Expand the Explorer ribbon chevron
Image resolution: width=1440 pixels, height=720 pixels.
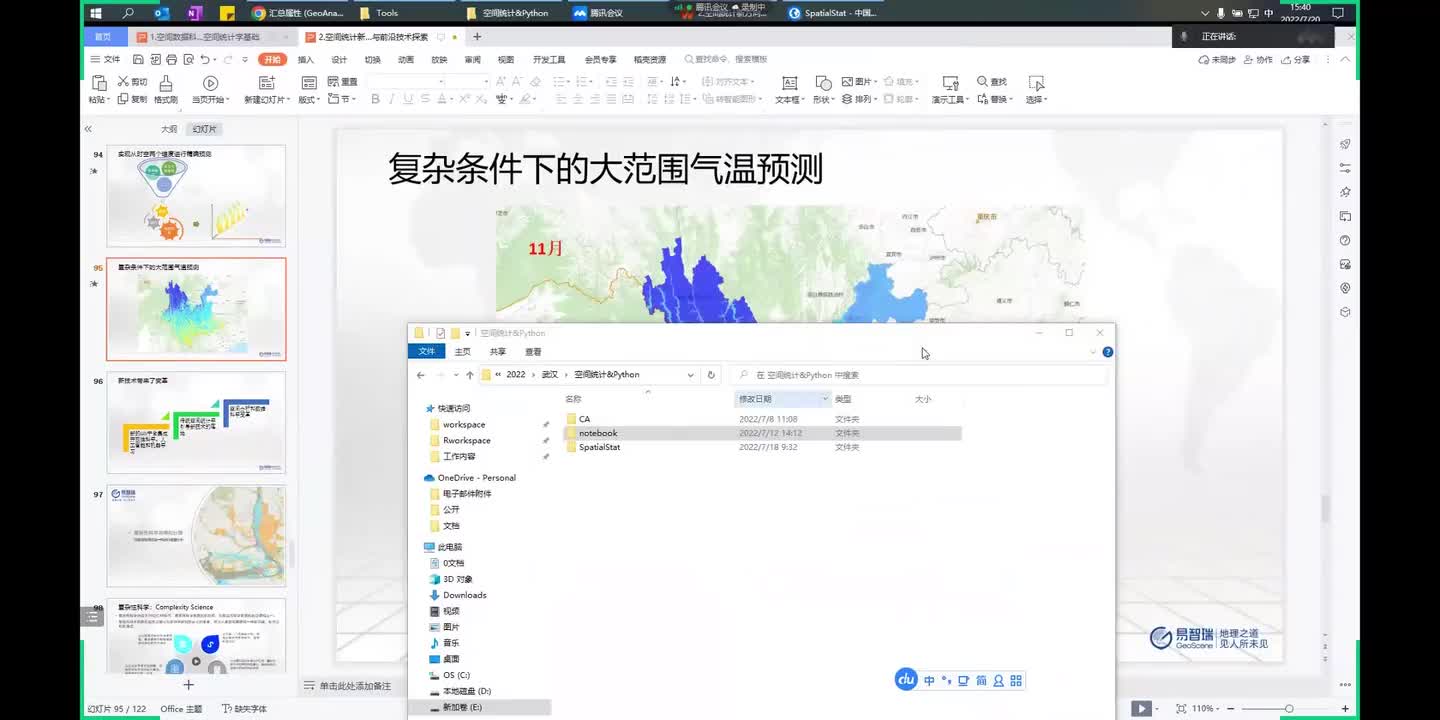(1092, 352)
